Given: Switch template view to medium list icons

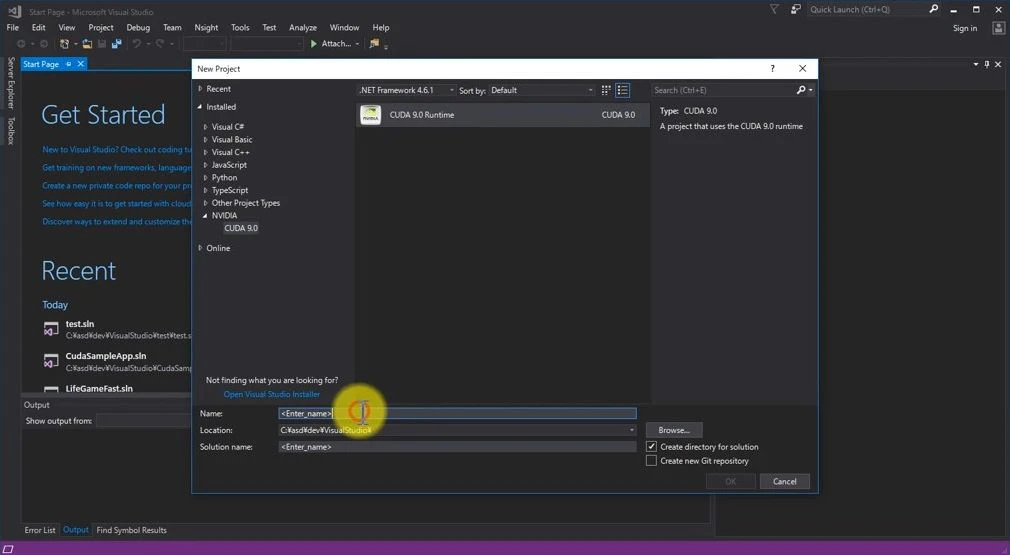Looking at the screenshot, I should 622,90.
